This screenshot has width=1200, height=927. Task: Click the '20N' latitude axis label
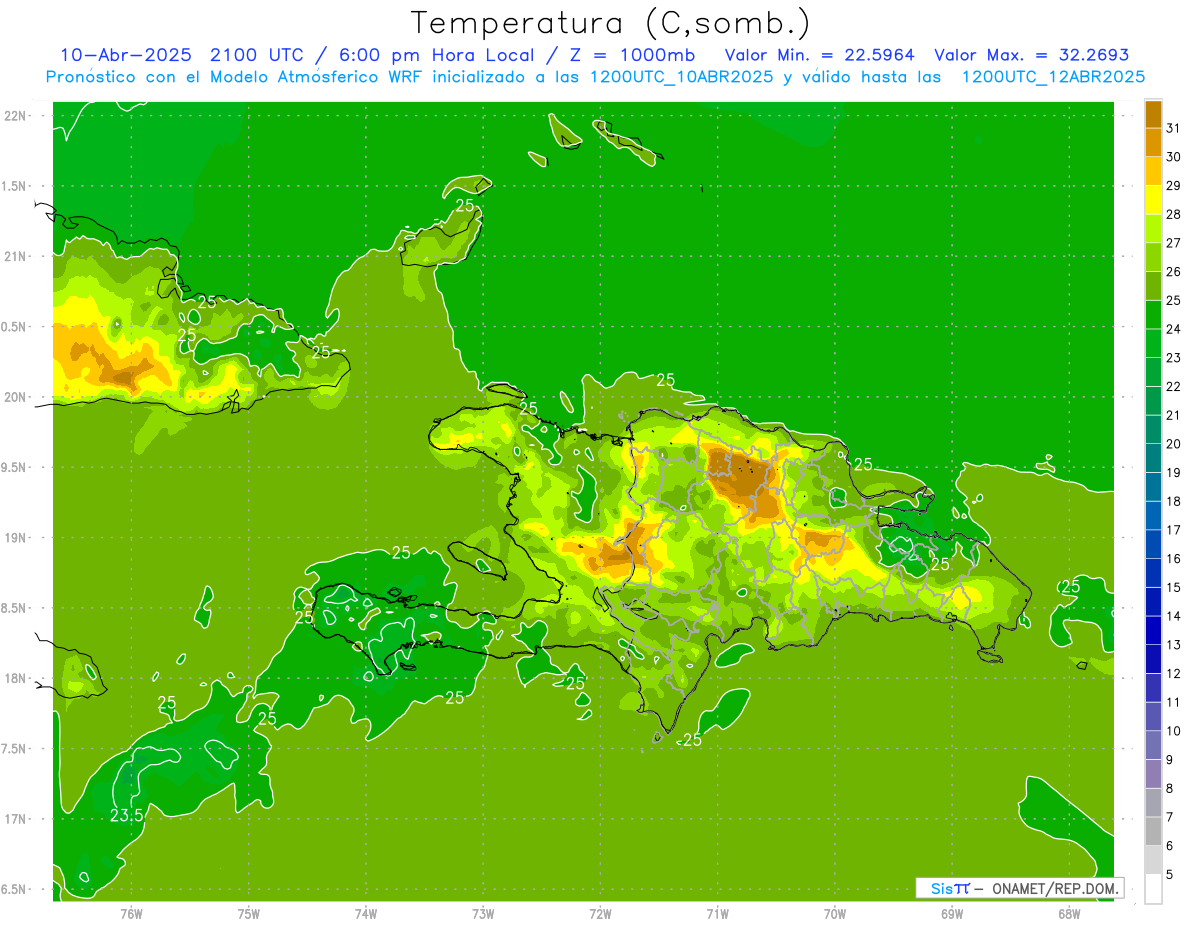tap(16, 397)
